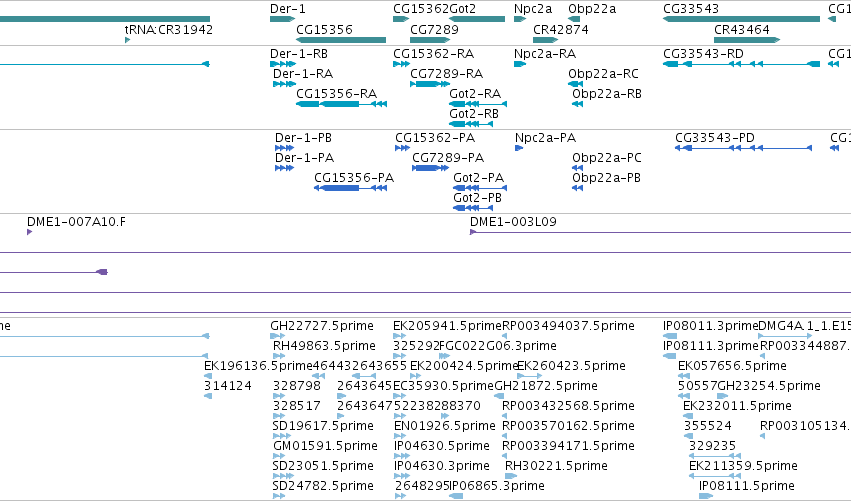Screen dimensions: 851x501
Task: Select the Der-1 gene label
Action: click(288, 9)
